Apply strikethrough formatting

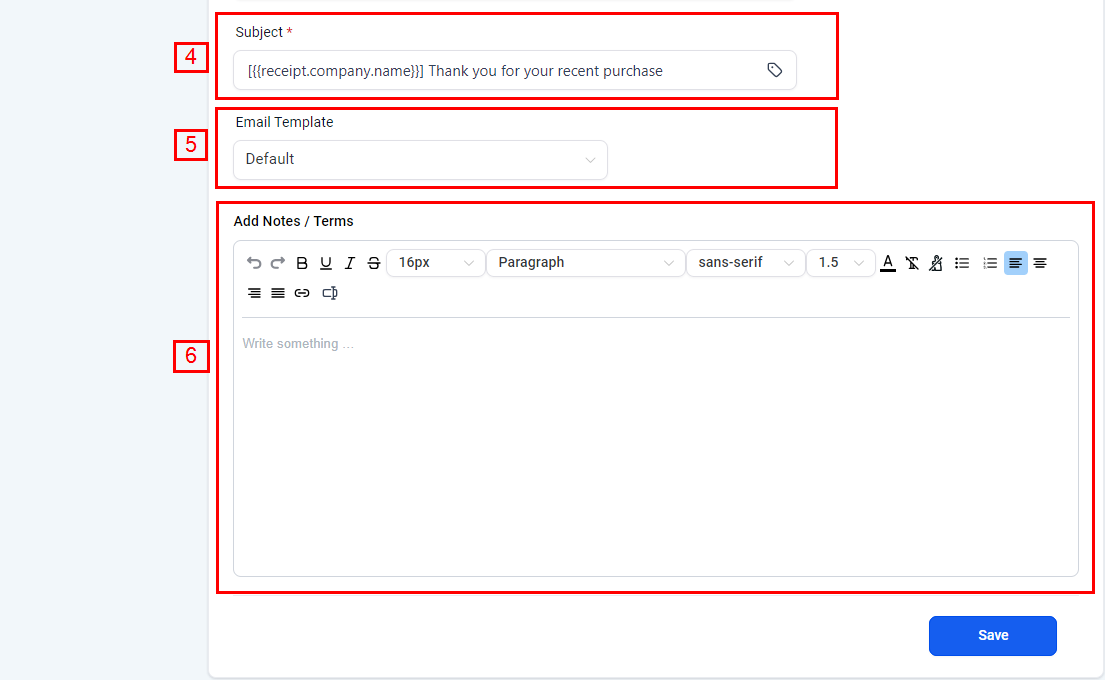click(x=374, y=263)
